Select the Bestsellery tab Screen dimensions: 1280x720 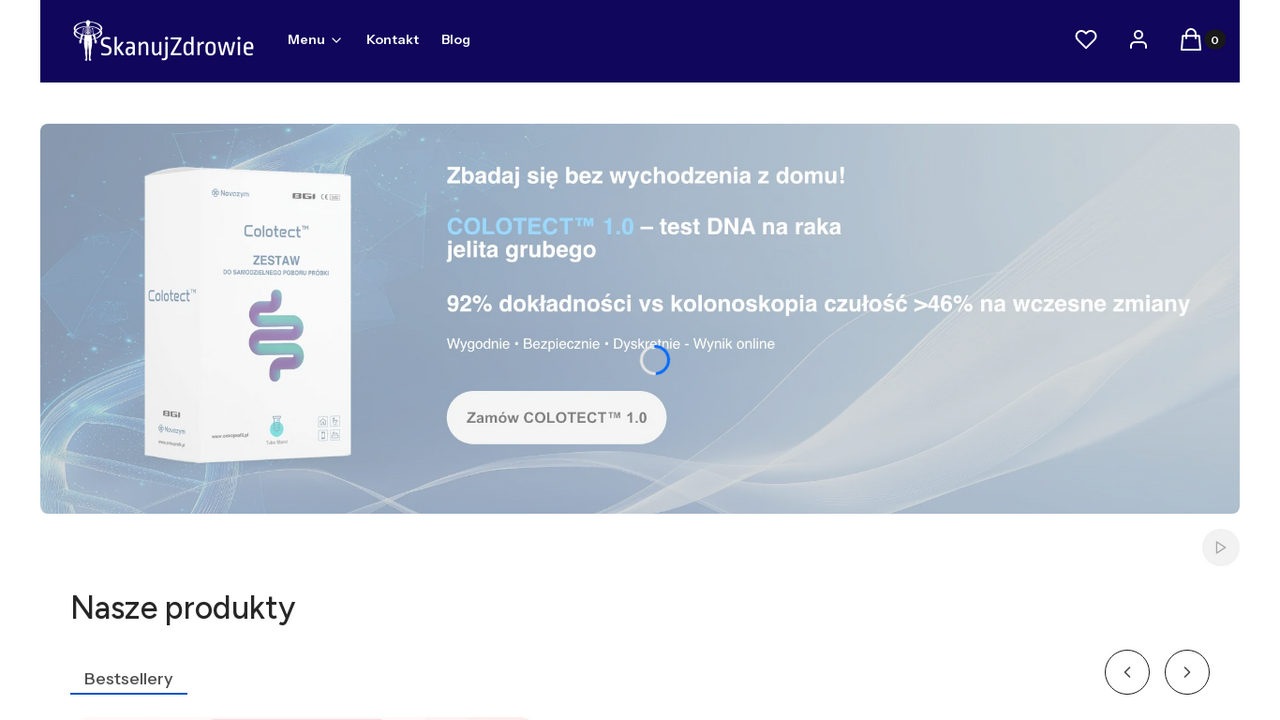click(x=128, y=679)
